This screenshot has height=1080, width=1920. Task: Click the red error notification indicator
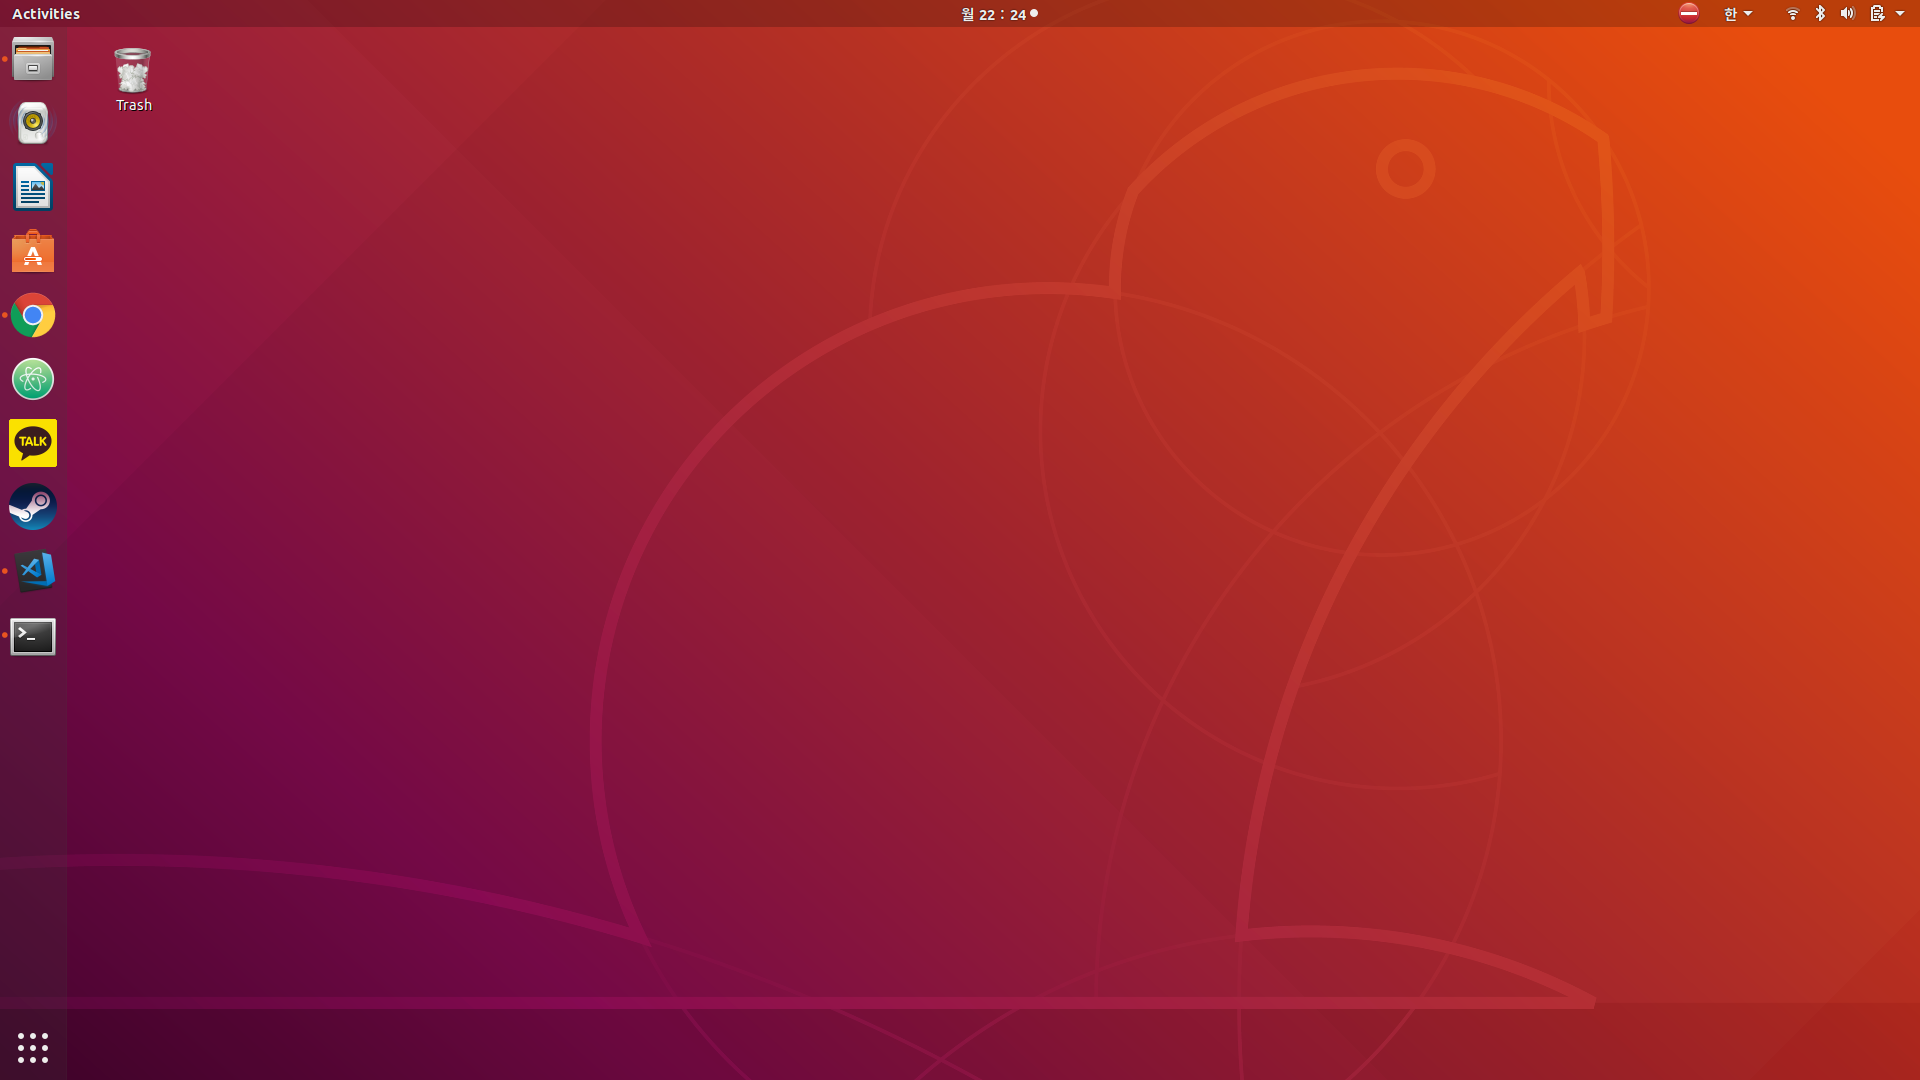click(1689, 13)
